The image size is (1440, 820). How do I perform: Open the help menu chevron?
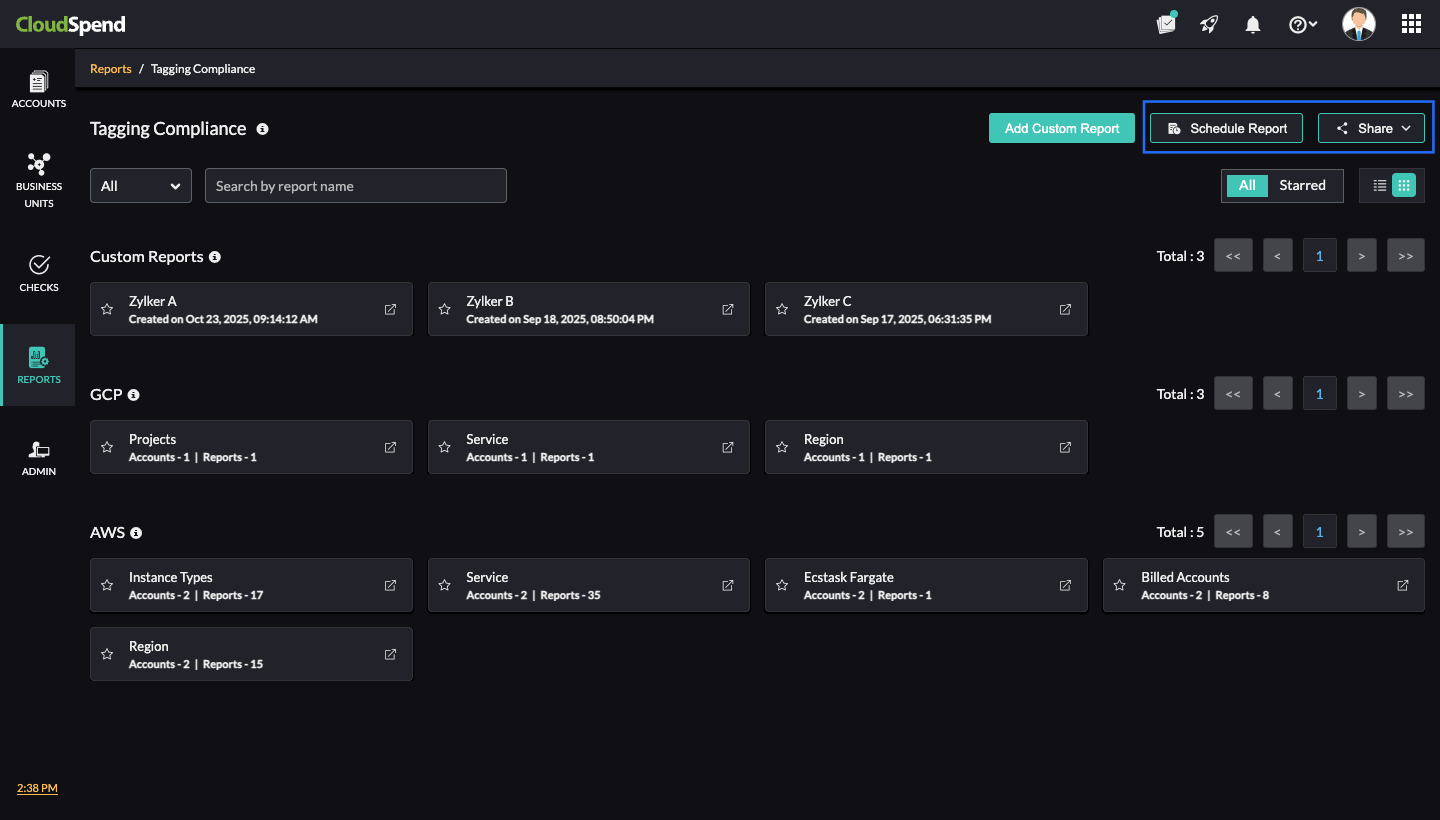coord(1313,23)
